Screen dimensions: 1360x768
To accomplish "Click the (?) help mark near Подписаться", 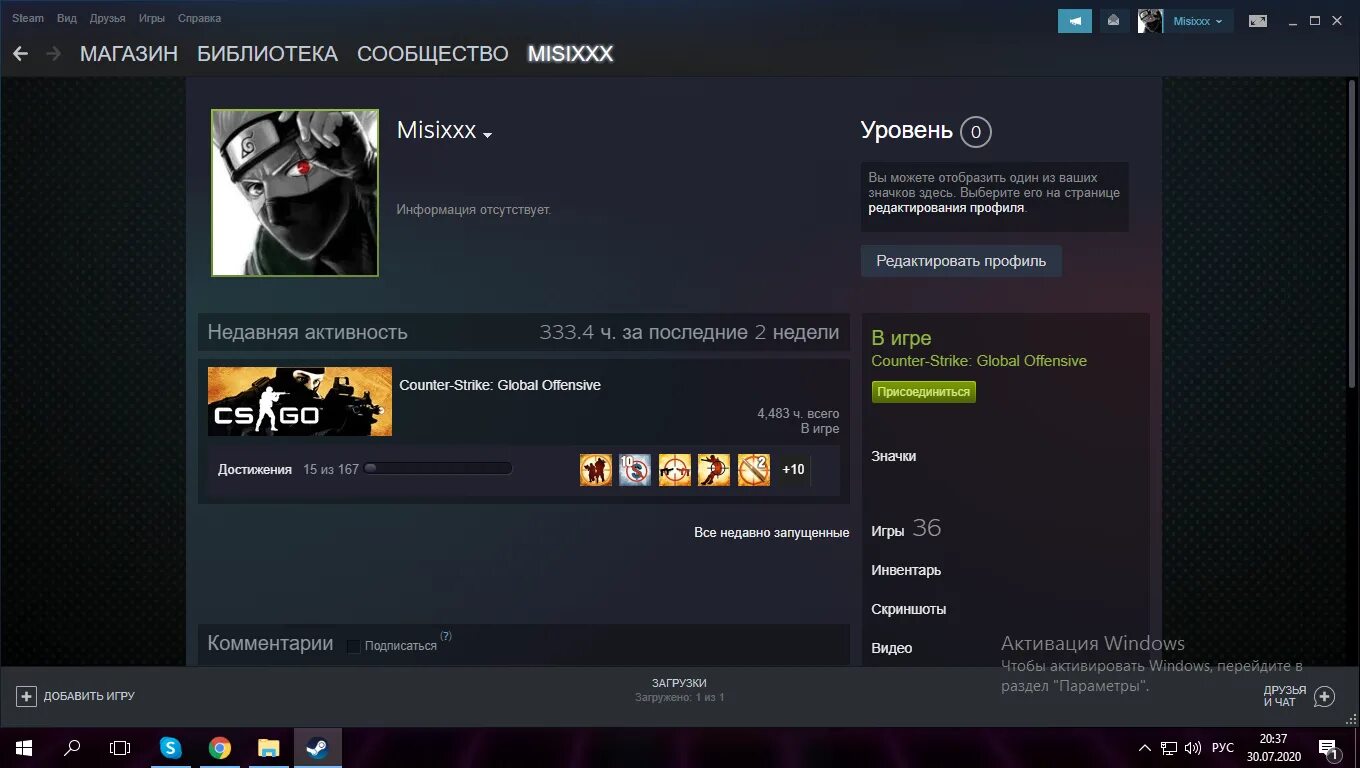I will click(x=446, y=636).
